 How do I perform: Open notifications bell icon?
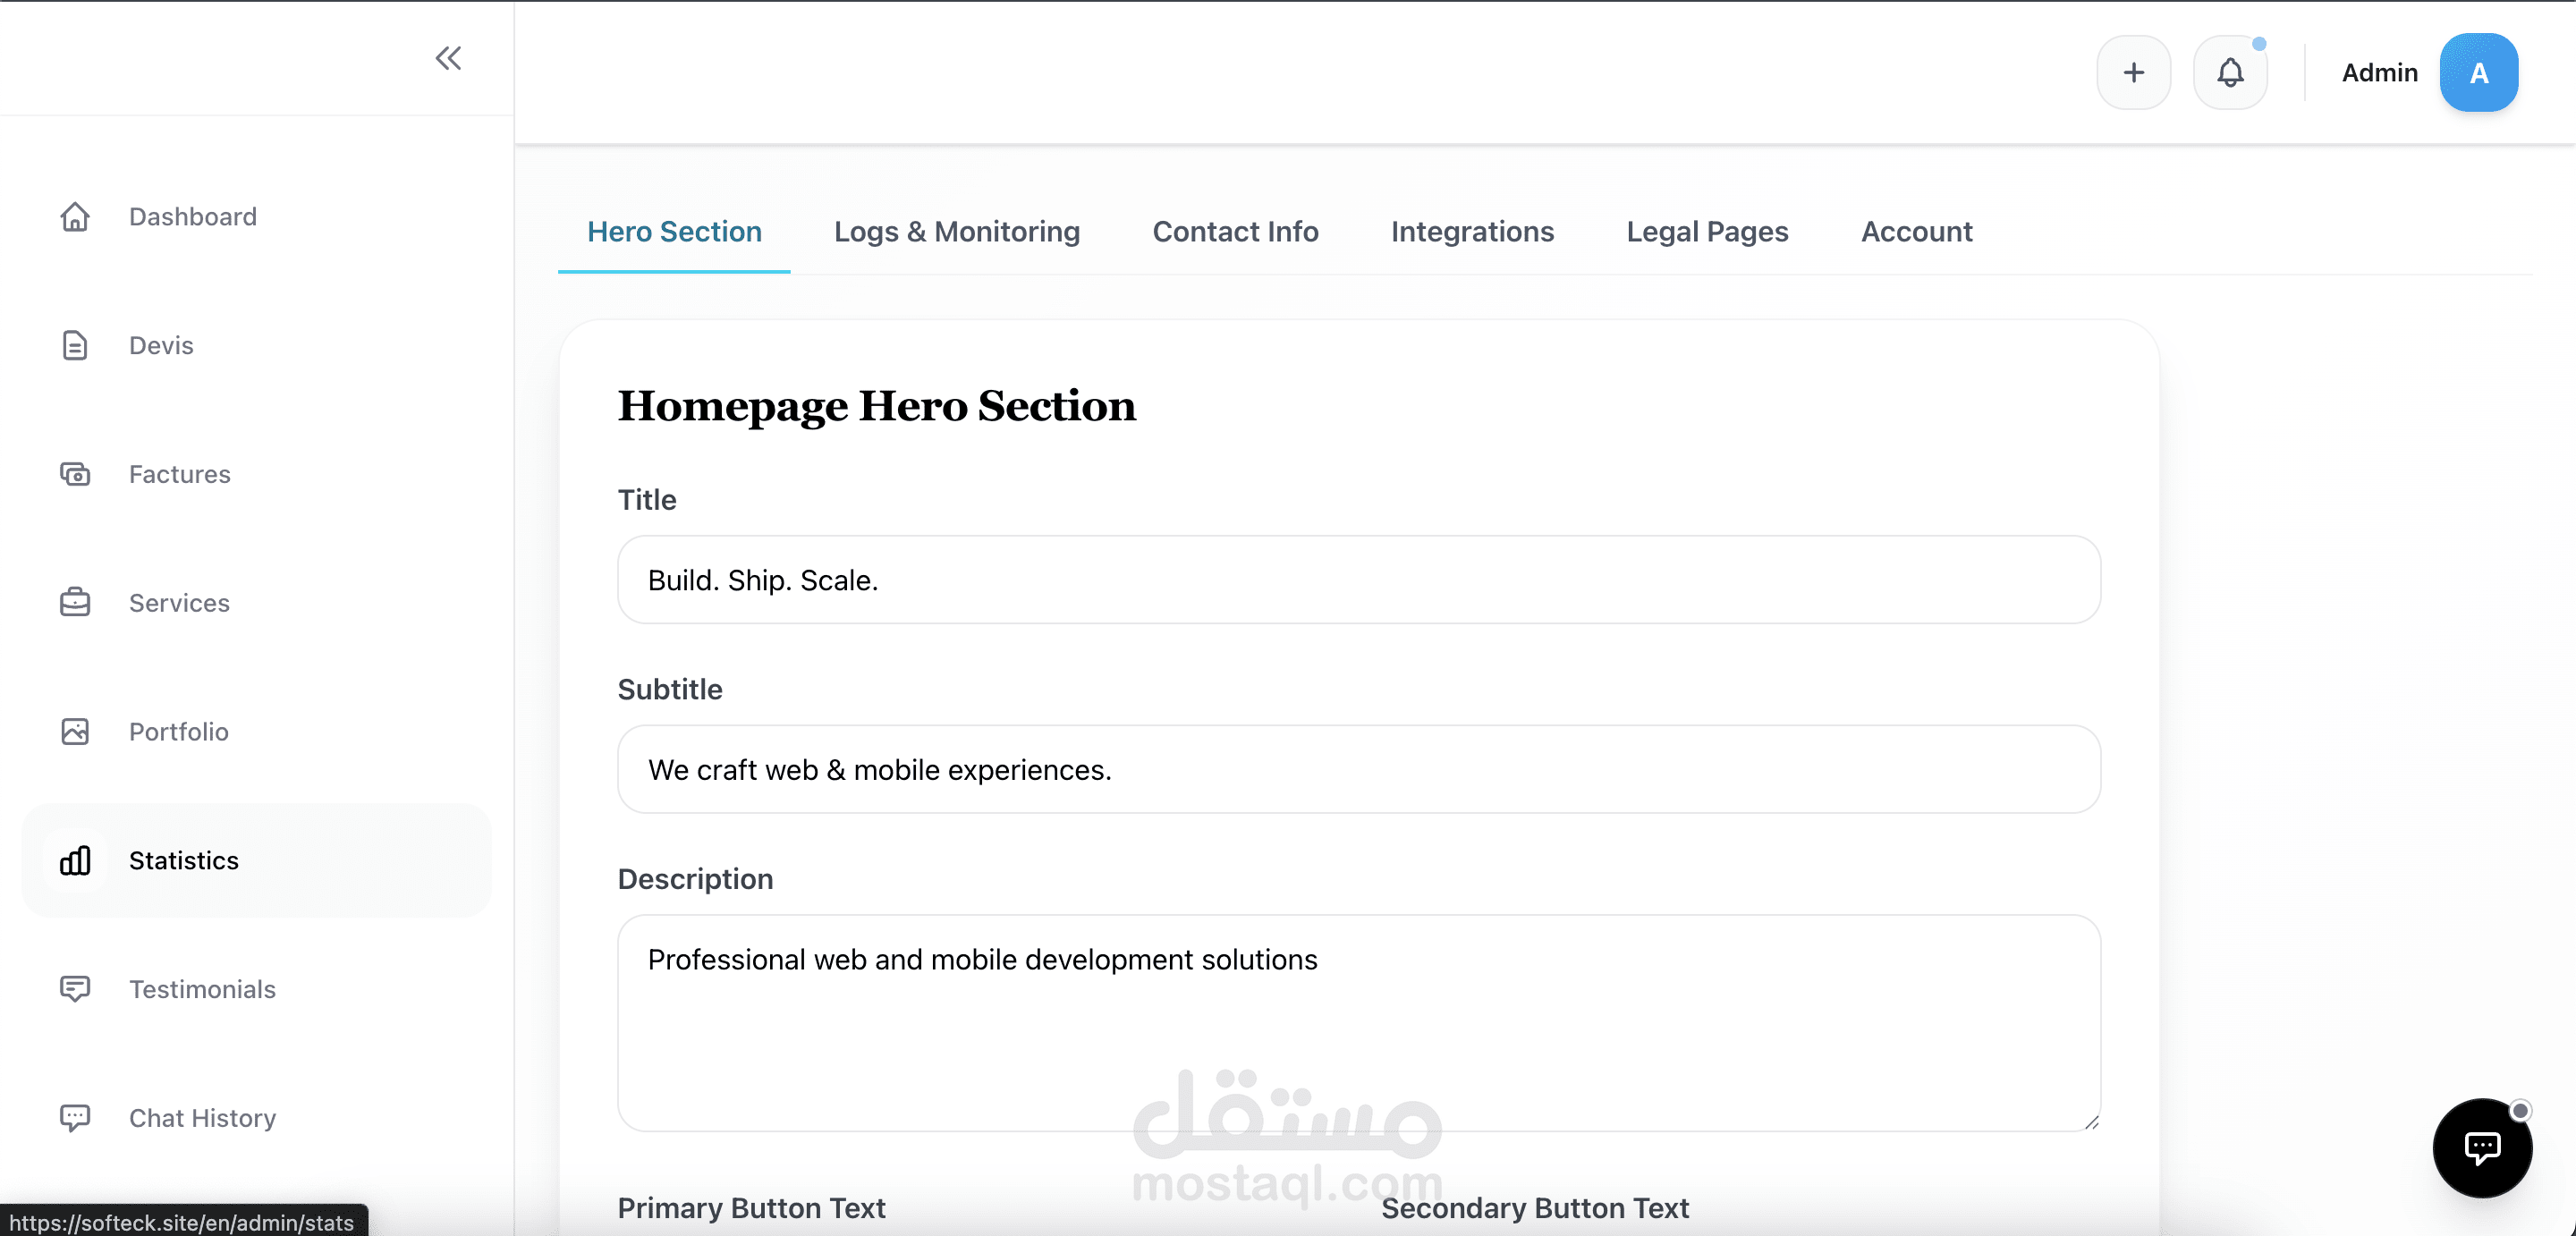pyautogui.click(x=2230, y=73)
